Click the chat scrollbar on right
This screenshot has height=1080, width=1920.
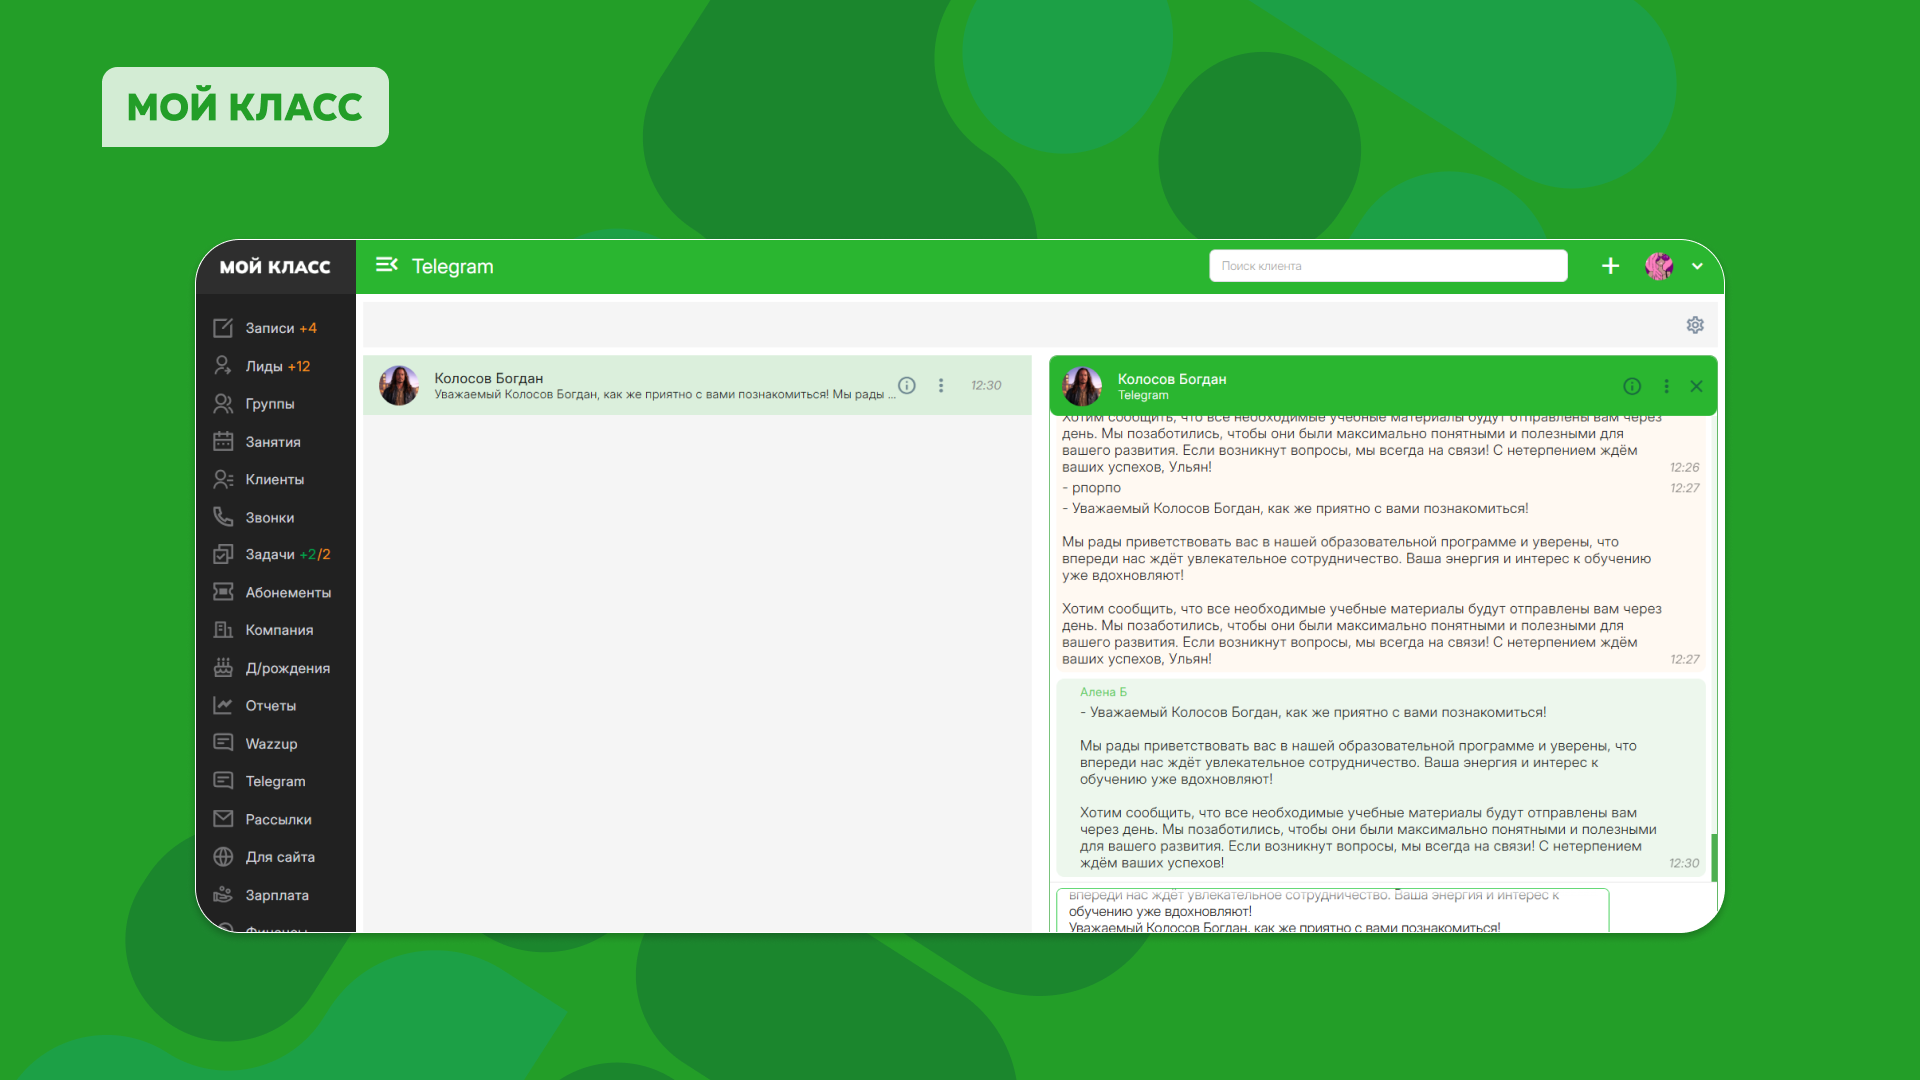[1713, 856]
